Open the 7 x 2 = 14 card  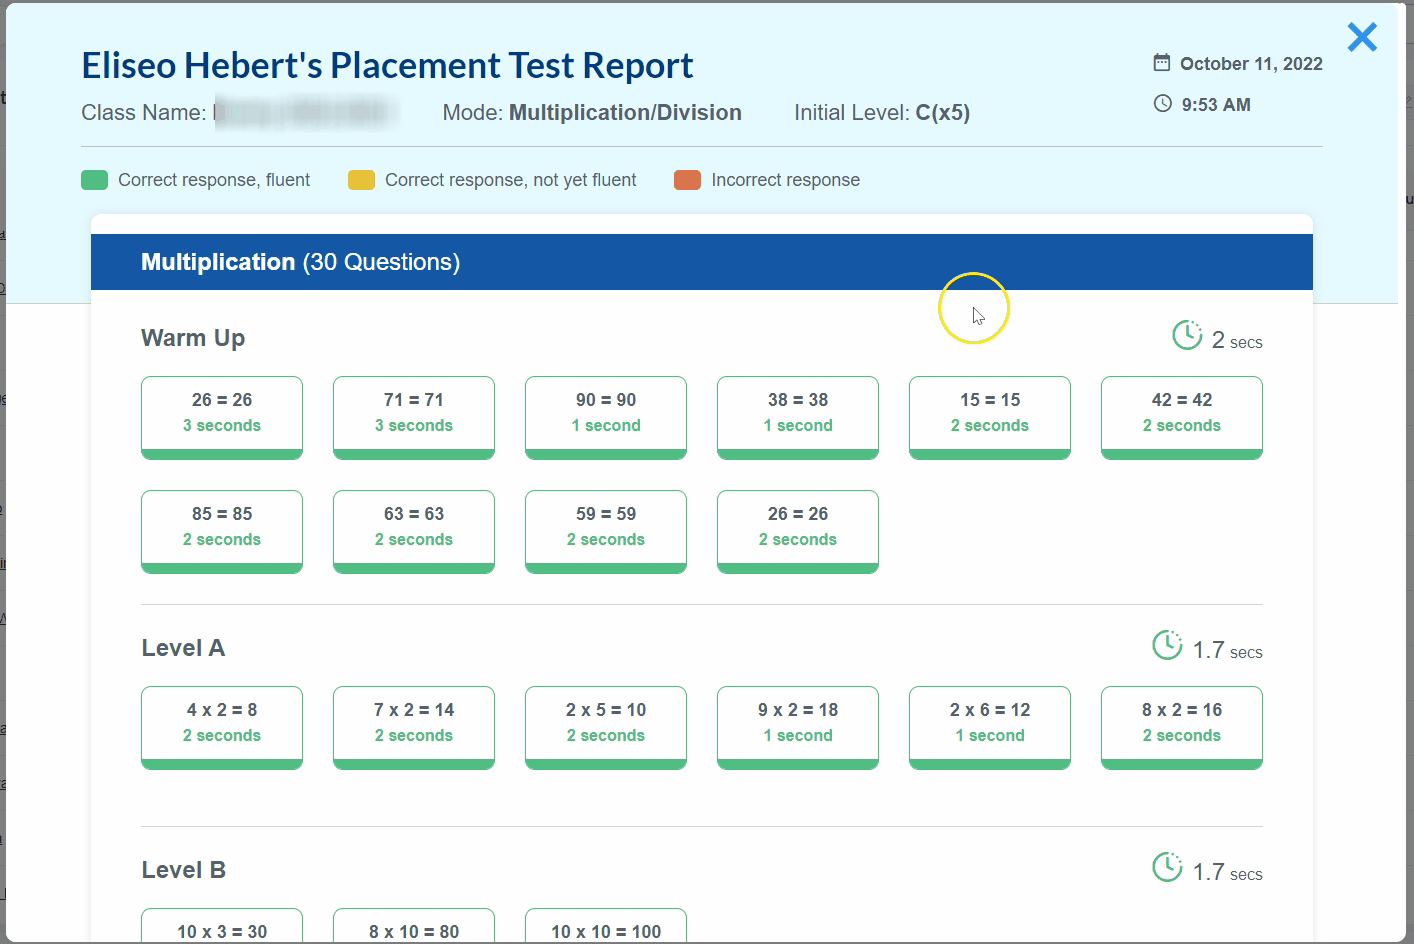[x=414, y=728]
